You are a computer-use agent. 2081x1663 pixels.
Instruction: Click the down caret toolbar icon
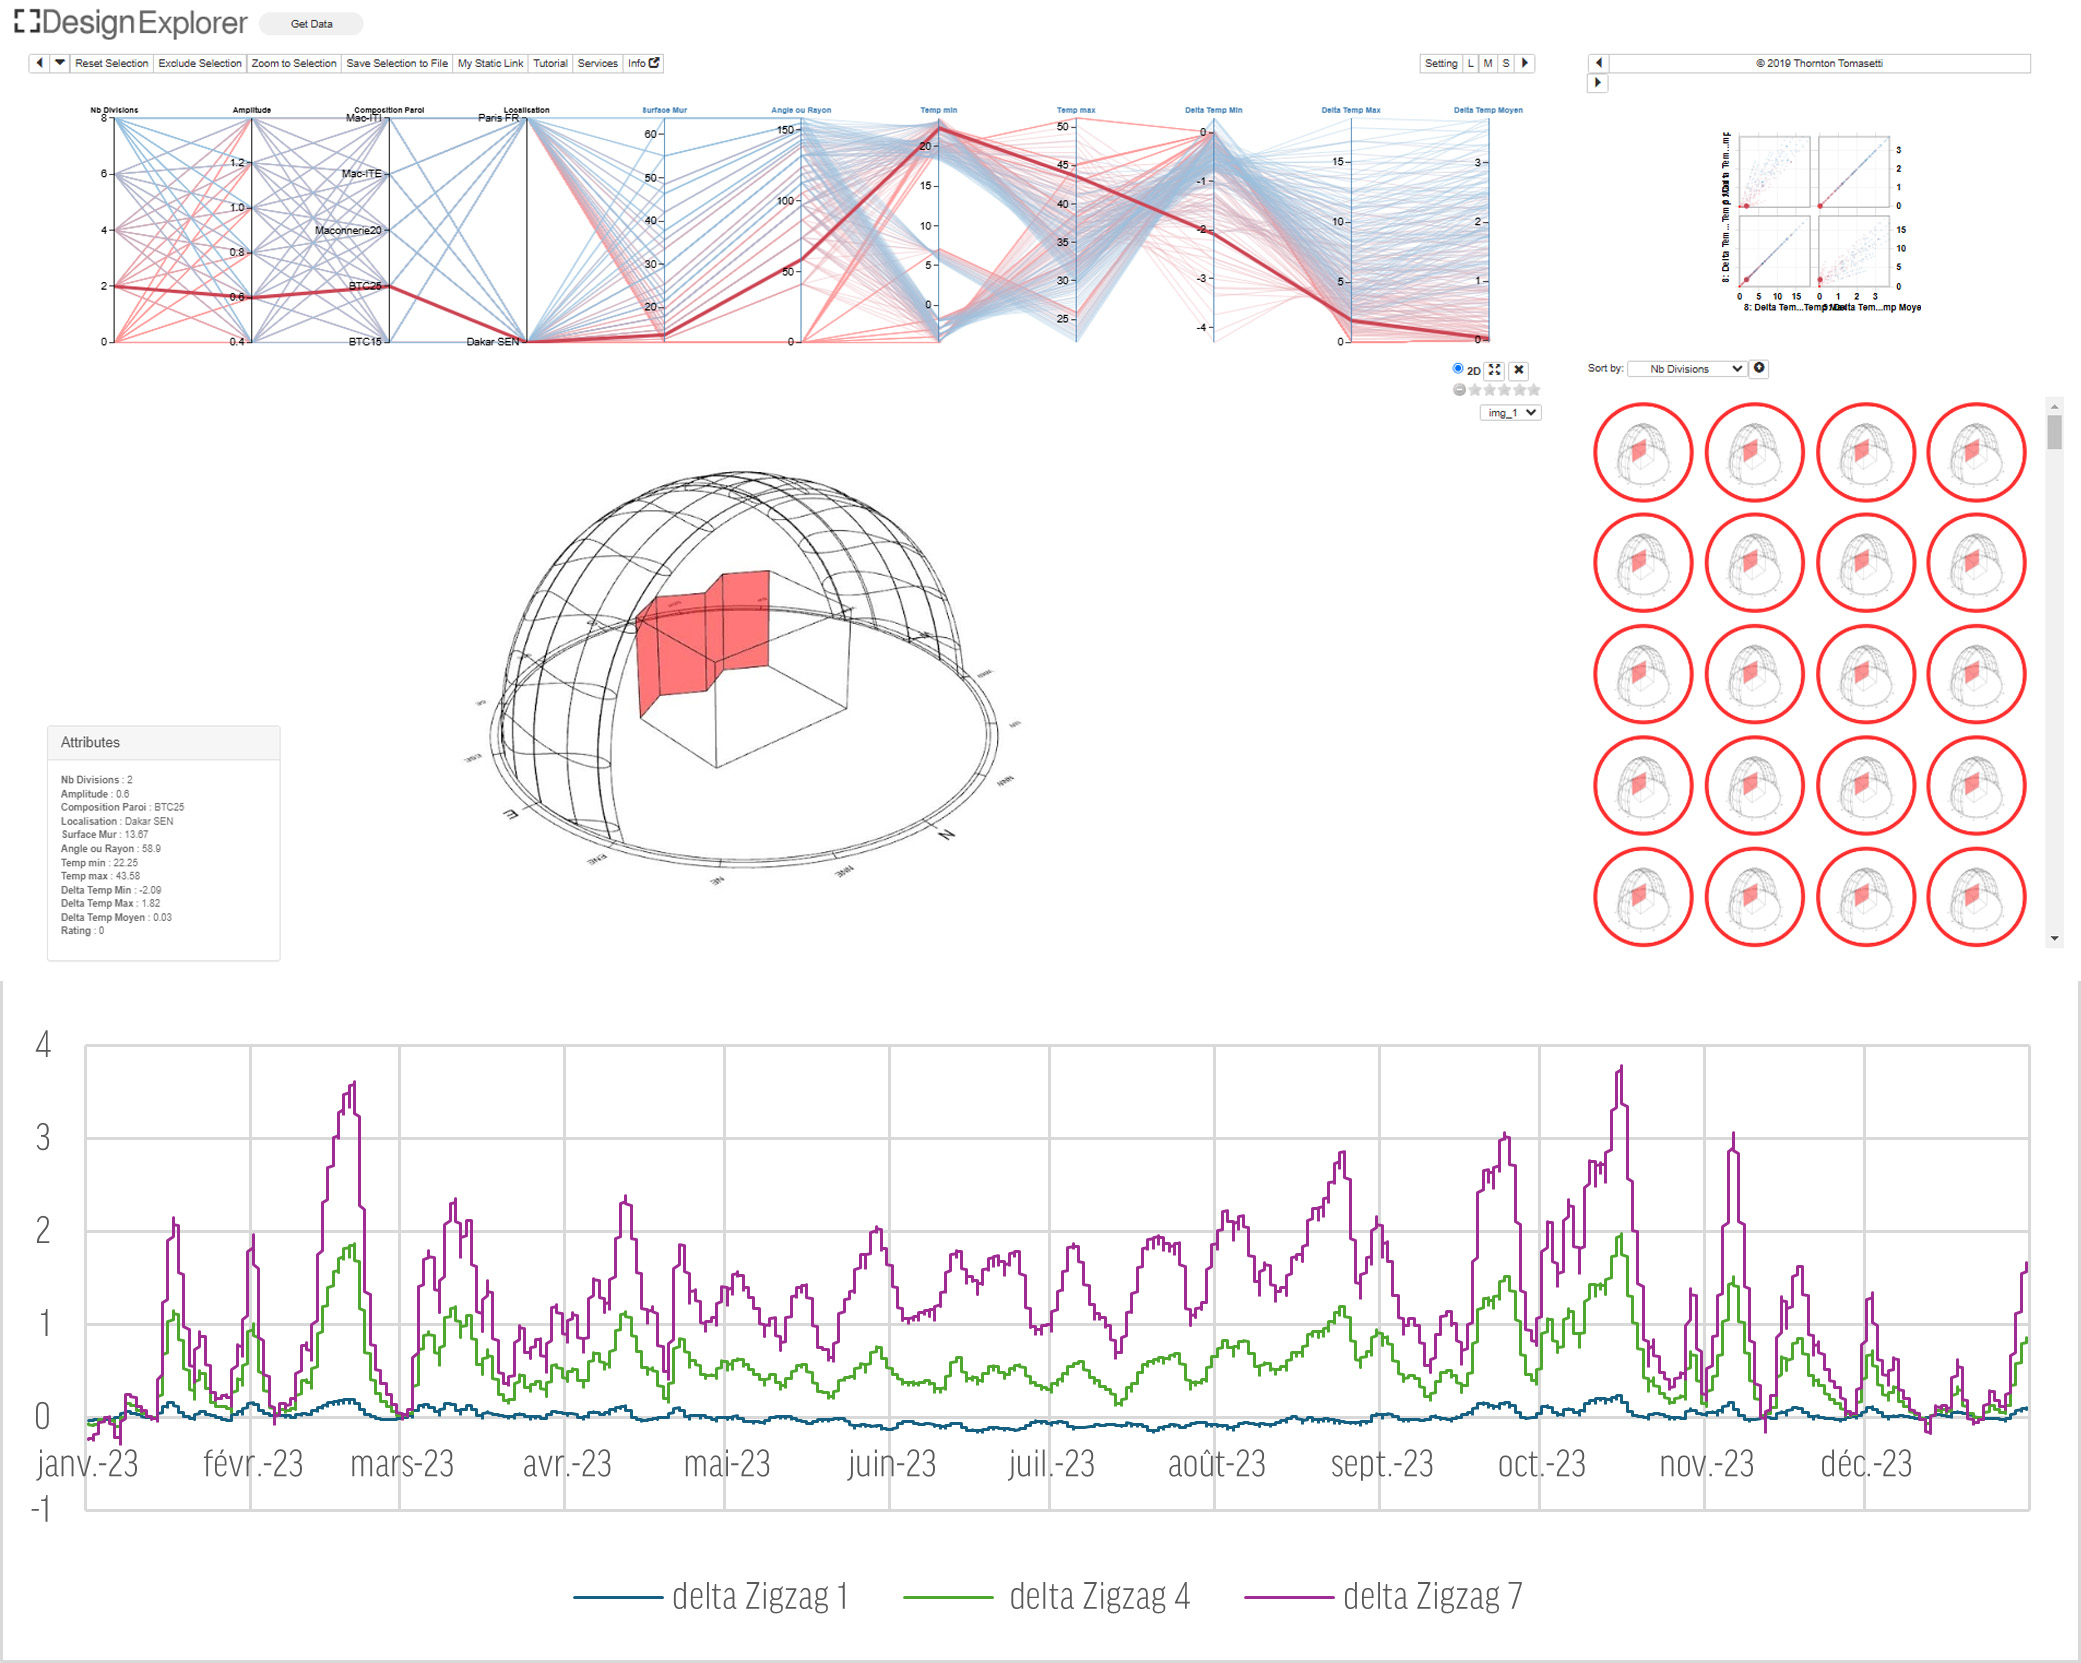click(60, 63)
